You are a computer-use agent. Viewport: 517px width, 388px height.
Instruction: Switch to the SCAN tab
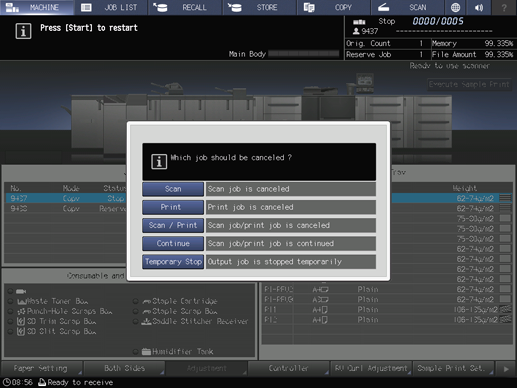(x=408, y=7)
